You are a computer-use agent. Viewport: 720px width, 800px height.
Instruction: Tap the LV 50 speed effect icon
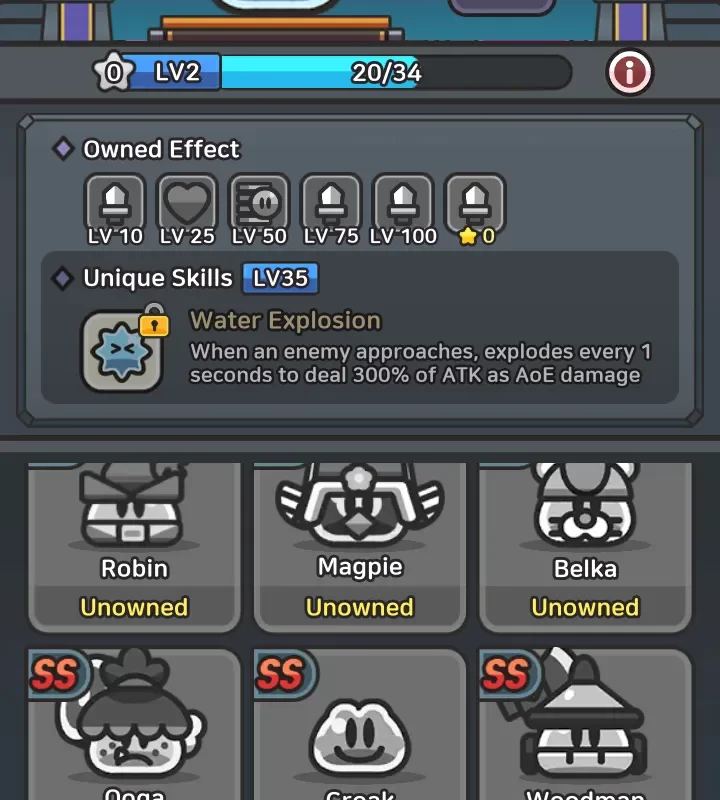[x=259, y=204]
